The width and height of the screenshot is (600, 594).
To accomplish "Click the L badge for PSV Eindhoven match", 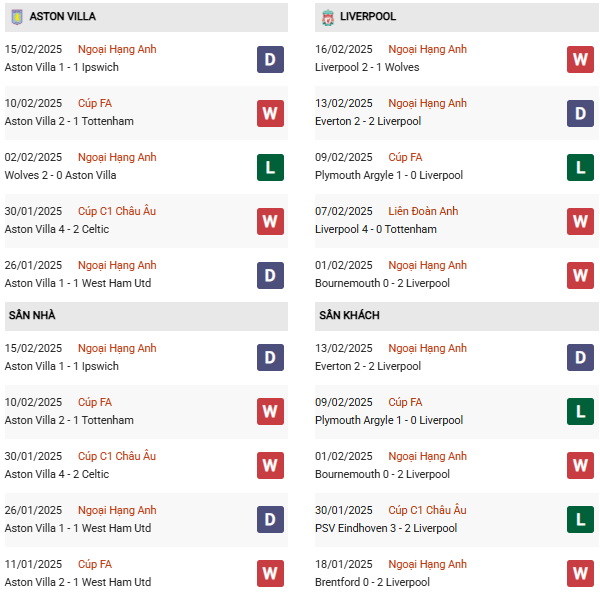I will [580, 520].
